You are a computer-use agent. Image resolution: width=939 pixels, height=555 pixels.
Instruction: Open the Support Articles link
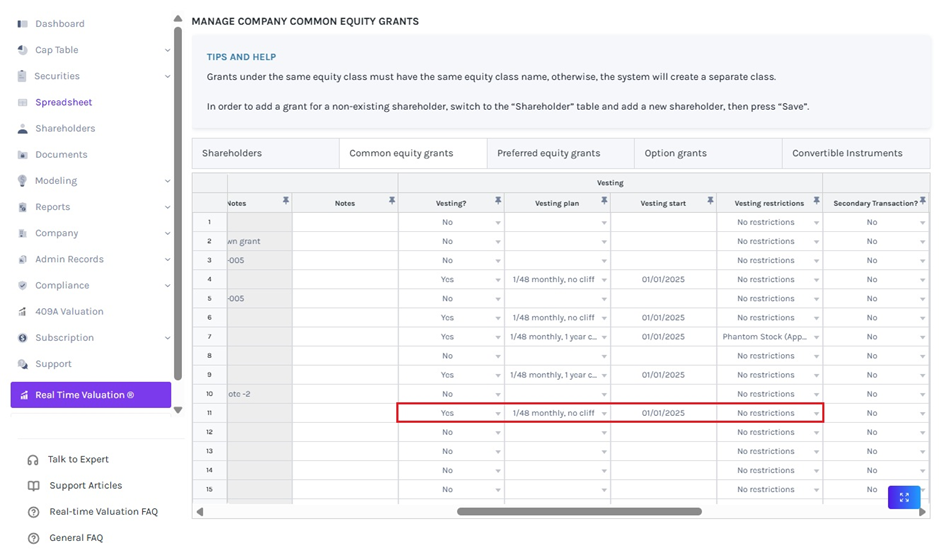click(85, 486)
